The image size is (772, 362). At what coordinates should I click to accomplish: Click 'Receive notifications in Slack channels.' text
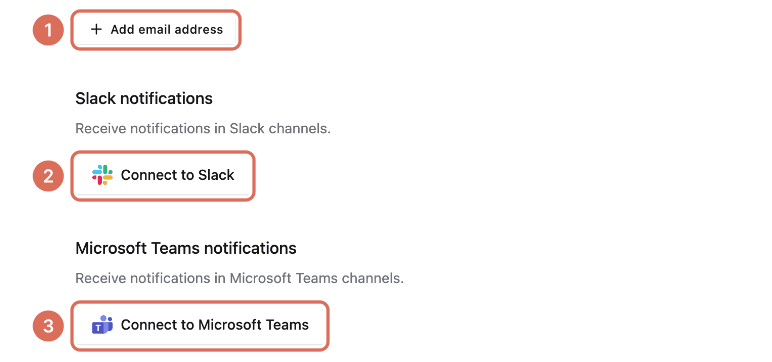[x=203, y=129]
